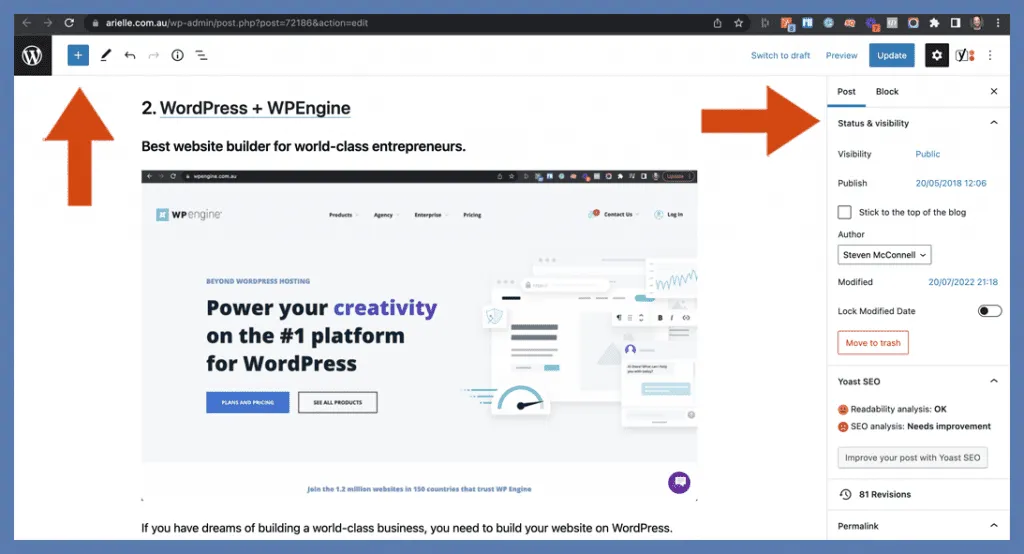
Task: Click the Readability analysis: OK text
Action: tap(898, 409)
